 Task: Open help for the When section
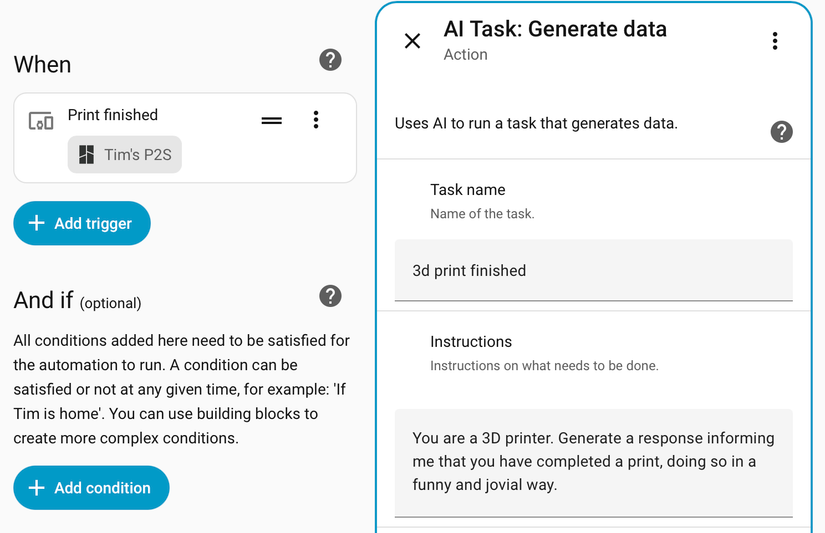330,60
